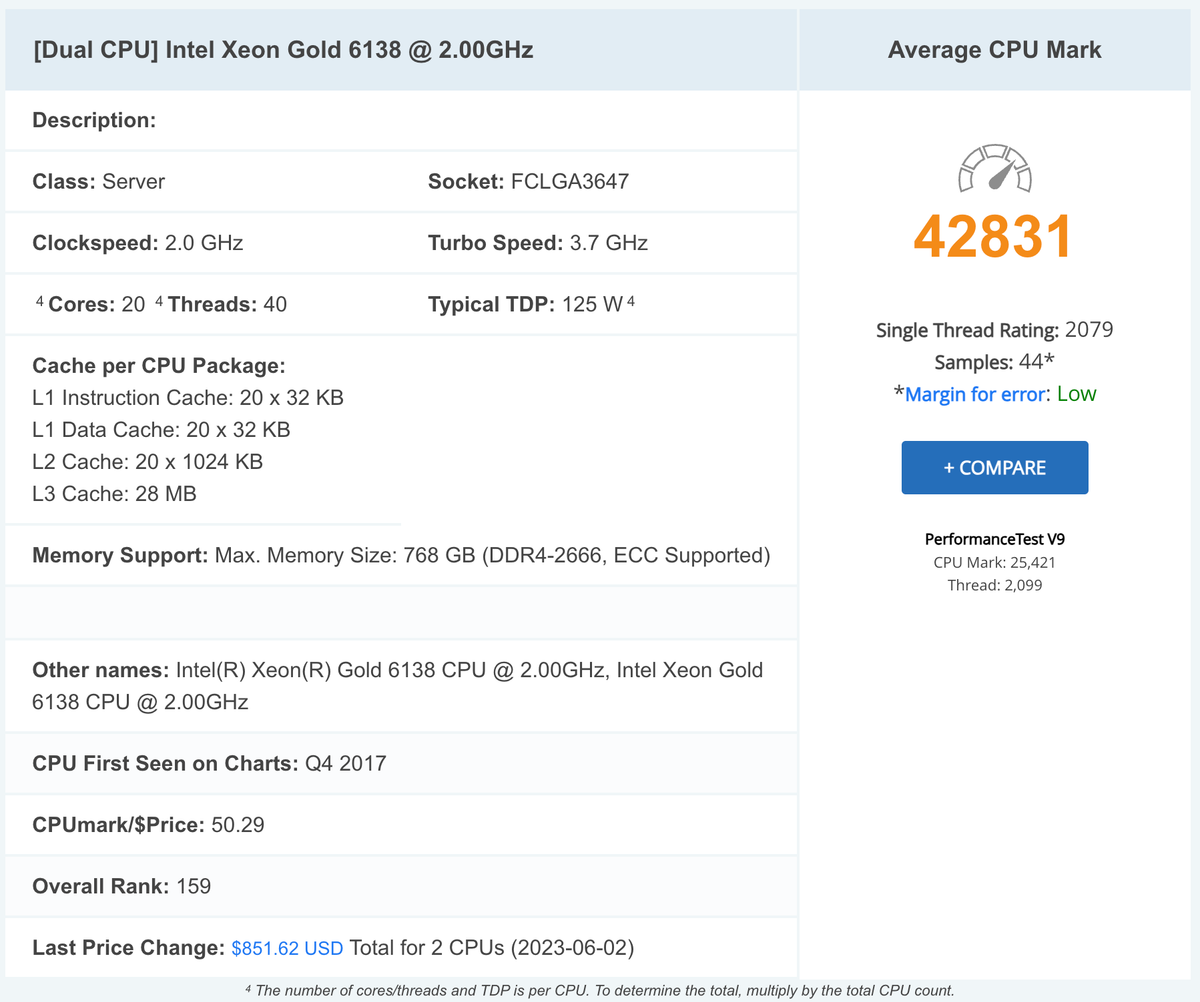Click the green Low margin text
This screenshot has width=1200, height=1002.
point(1076,394)
